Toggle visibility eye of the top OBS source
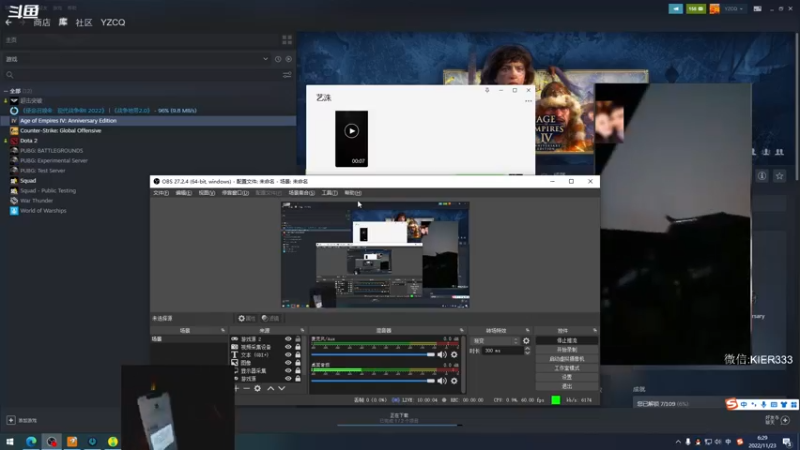This screenshot has width=800, height=450. click(x=288, y=339)
